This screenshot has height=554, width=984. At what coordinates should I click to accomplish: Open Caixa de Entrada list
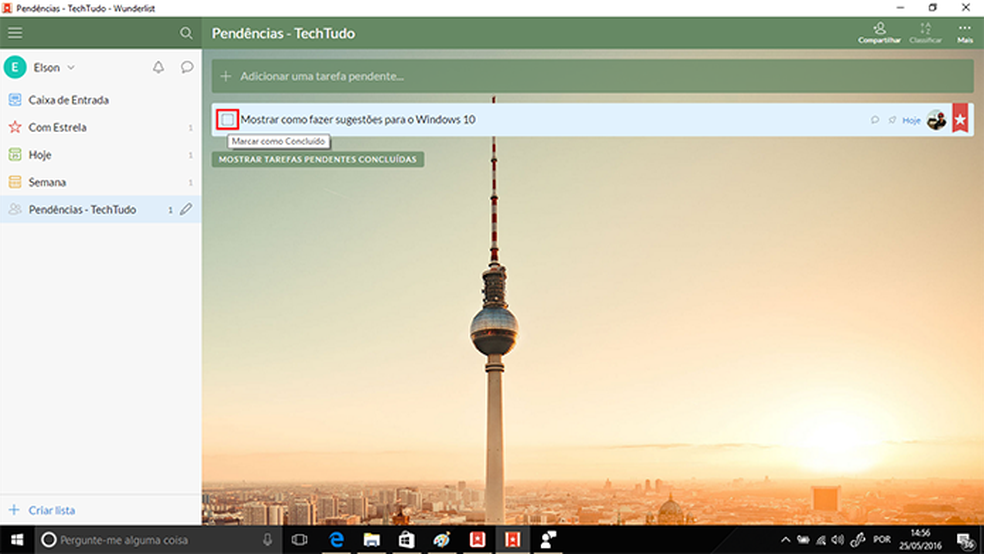[x=100, y=100]
